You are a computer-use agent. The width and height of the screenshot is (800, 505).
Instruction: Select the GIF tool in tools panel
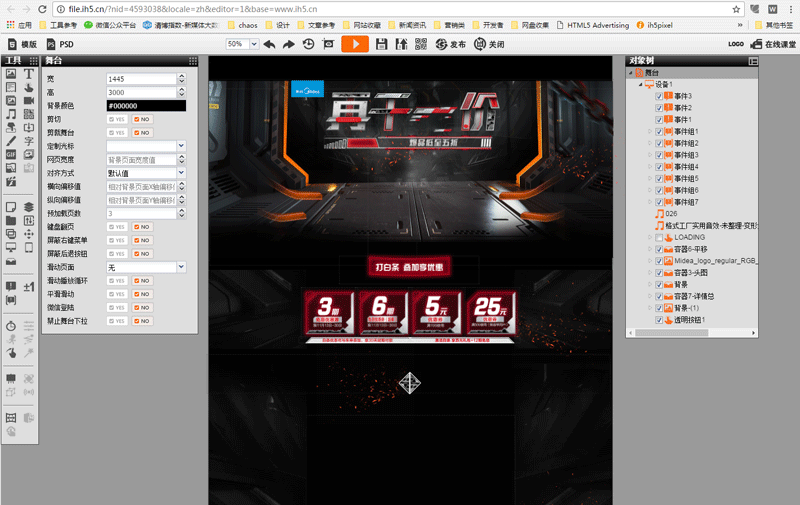point(12,155)
